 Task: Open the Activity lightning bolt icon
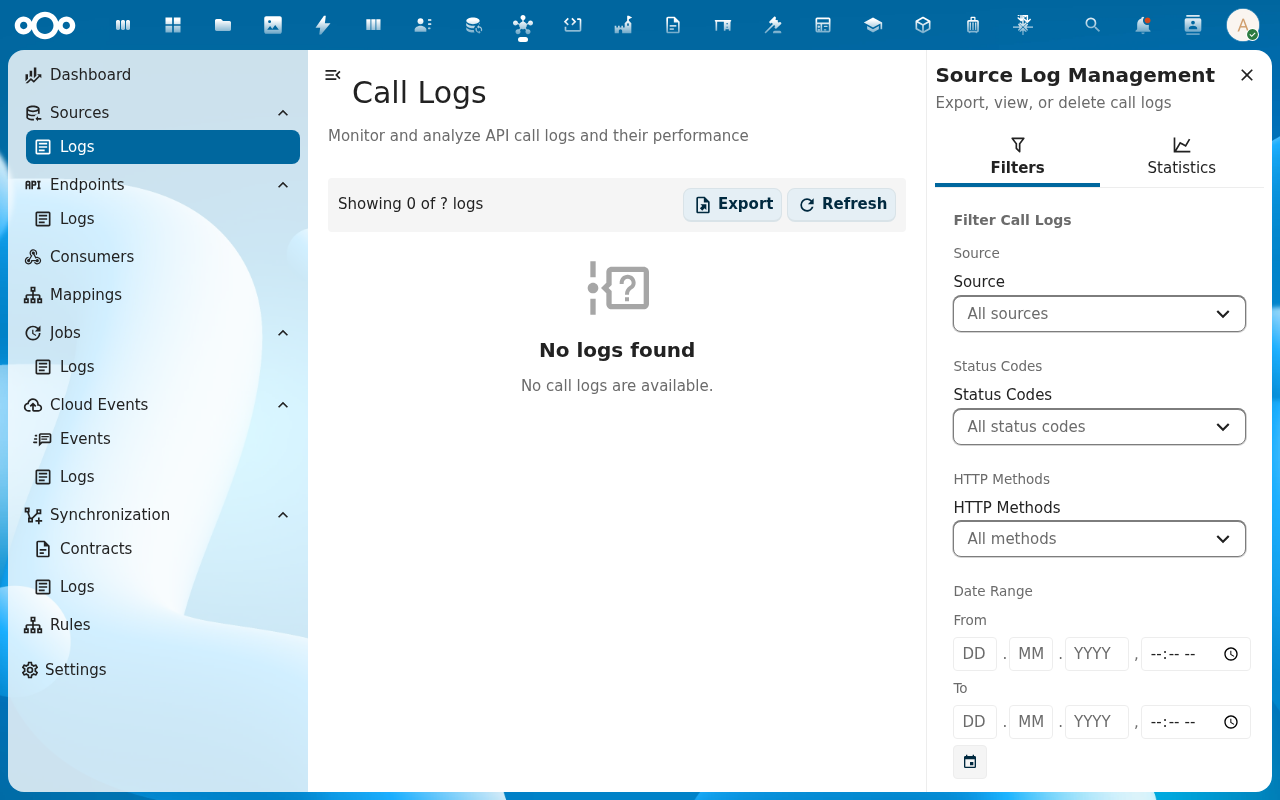[323, 25]
